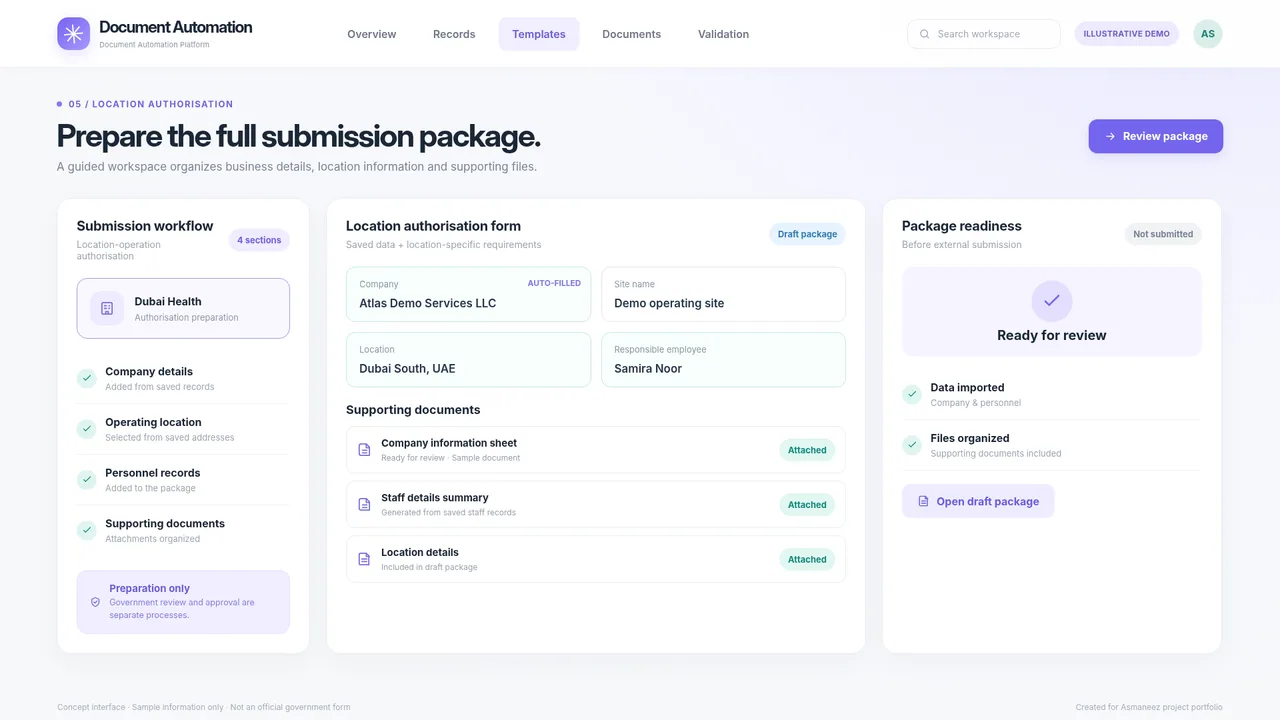Click the Staff details summary file icon
Screen dimensions: 1280x720
[364, 504]
